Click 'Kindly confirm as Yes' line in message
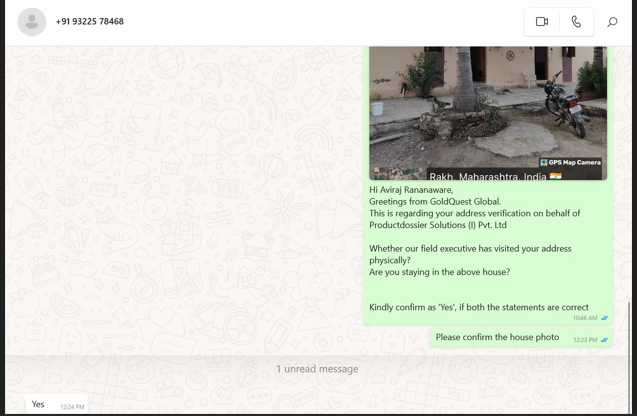Image resolution: width=637 pixels, height=416 pixels. 478,307
